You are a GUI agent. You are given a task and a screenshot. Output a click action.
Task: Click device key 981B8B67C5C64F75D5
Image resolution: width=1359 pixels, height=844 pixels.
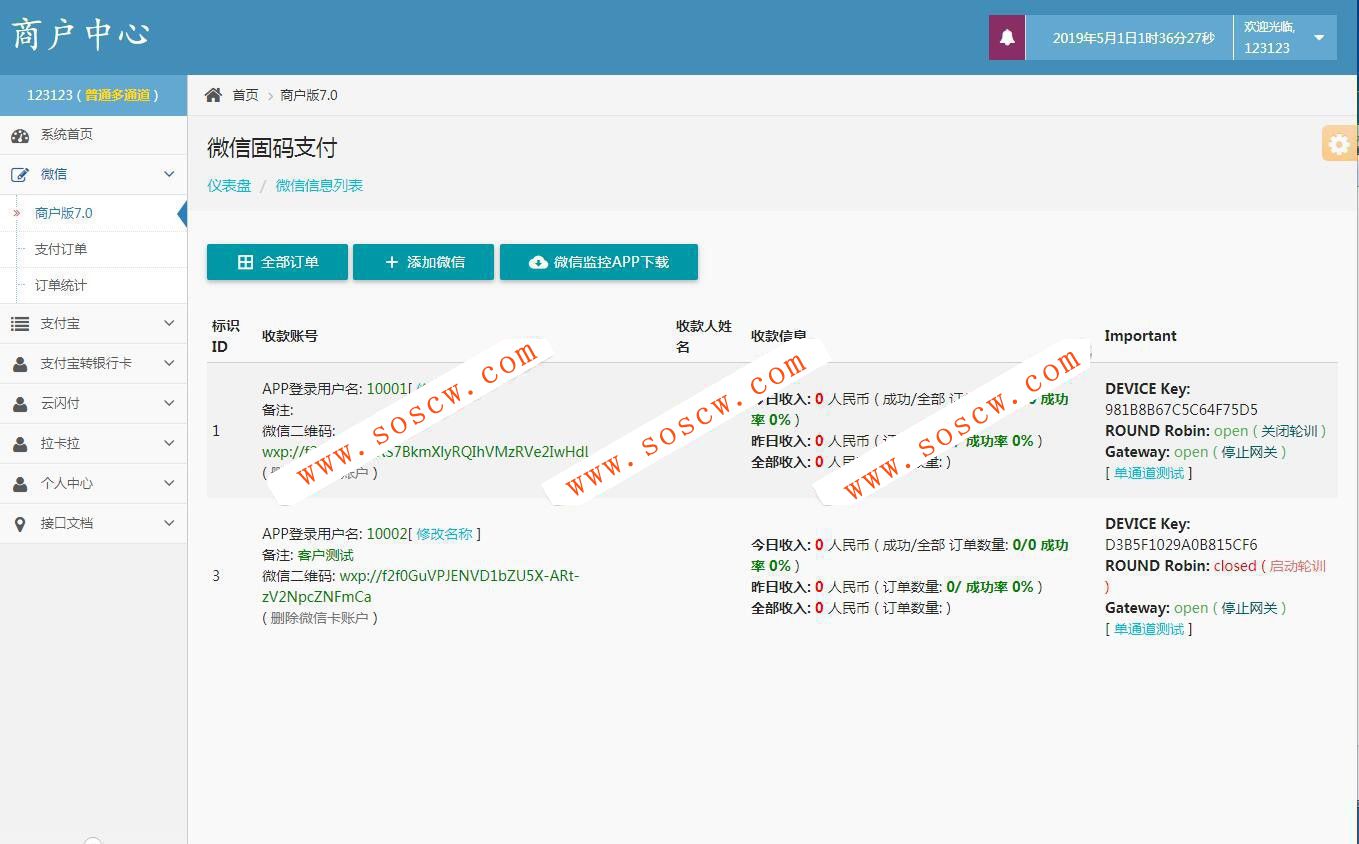point(1181,410)
